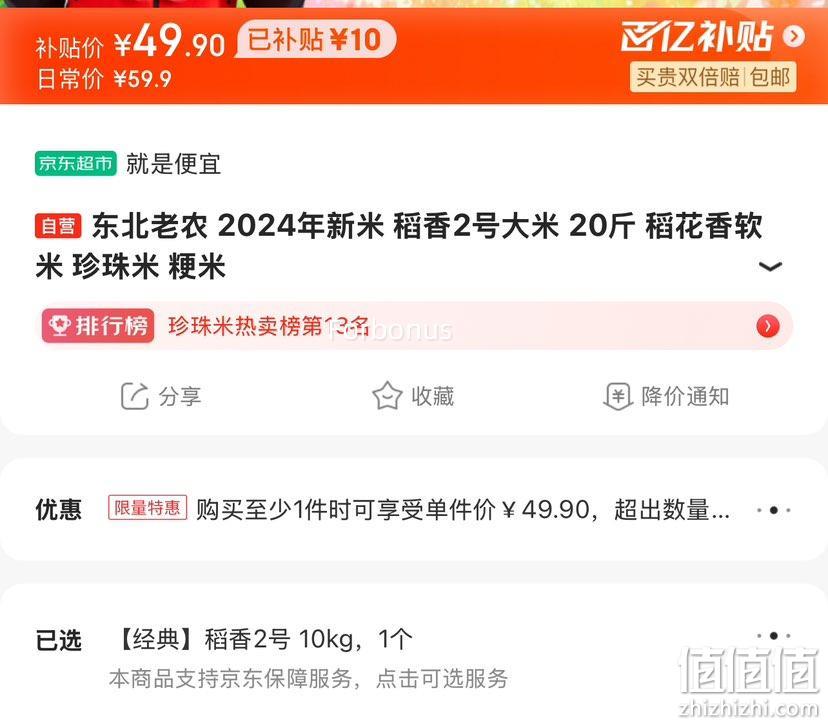Tap the 分享 label
This screenshot has width=828, height=726.
[x=180, y=396]
